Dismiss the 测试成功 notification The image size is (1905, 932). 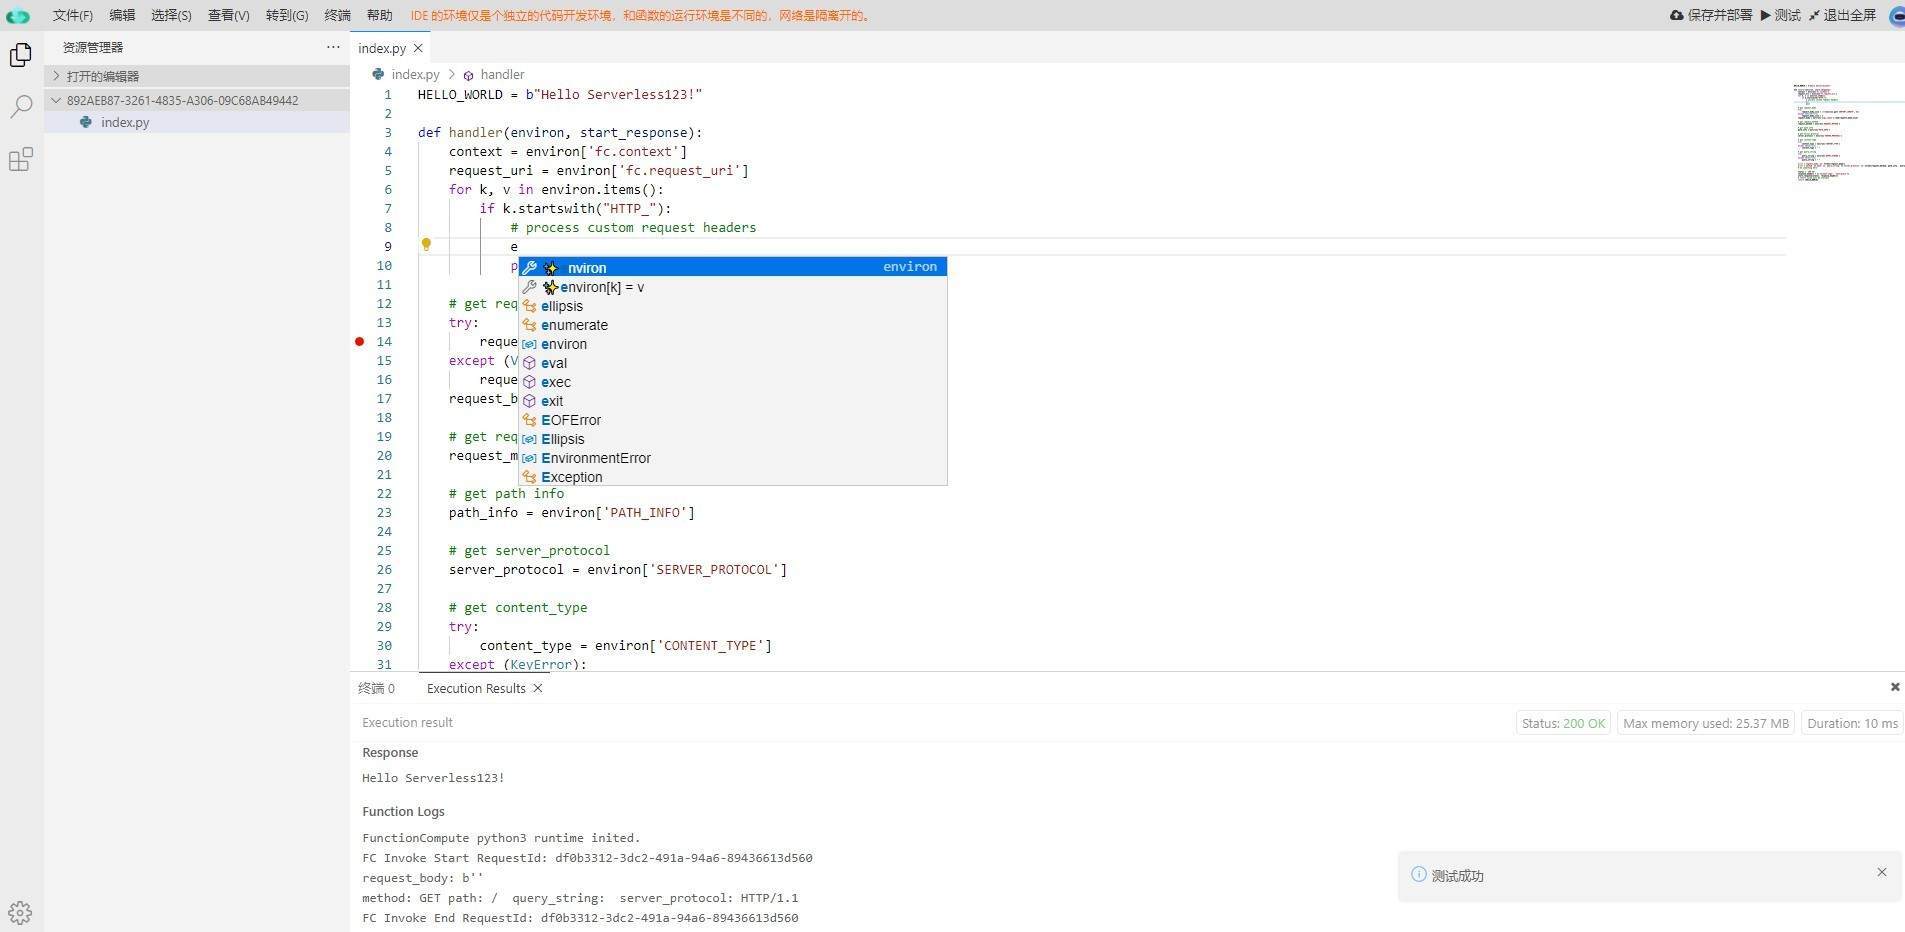[1881, 872]
